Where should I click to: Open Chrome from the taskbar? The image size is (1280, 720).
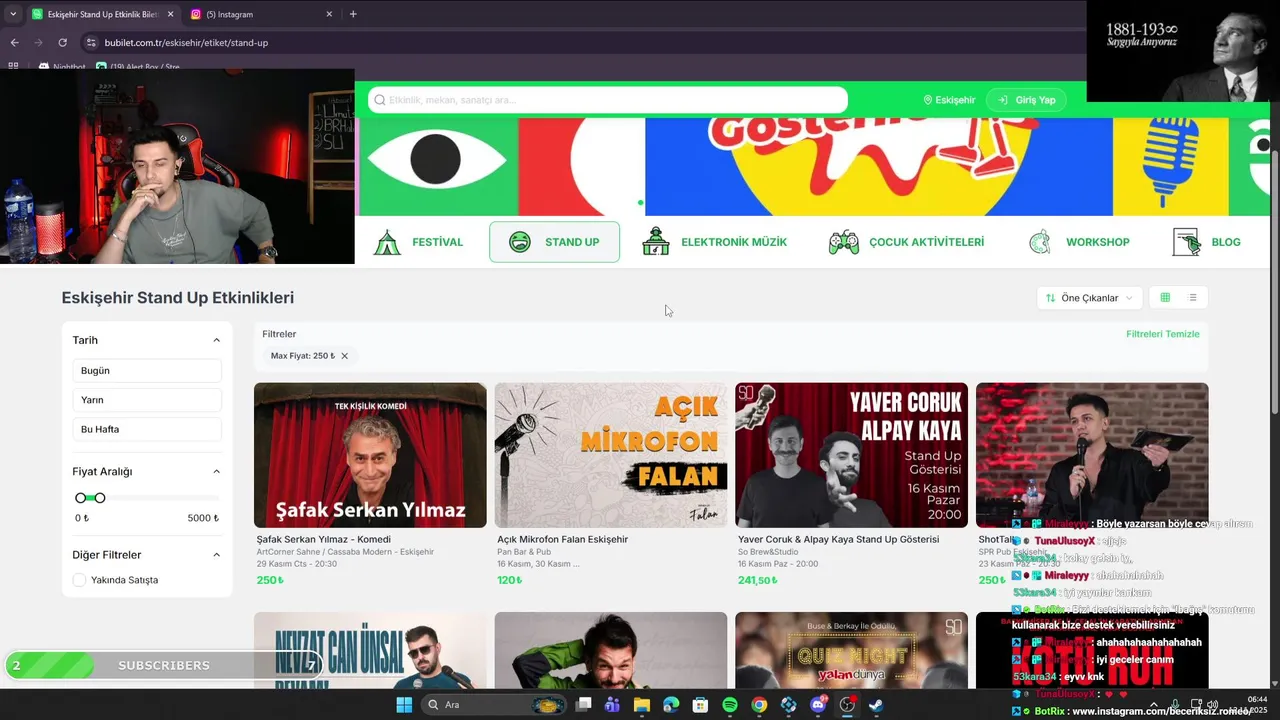click(759, 705)
